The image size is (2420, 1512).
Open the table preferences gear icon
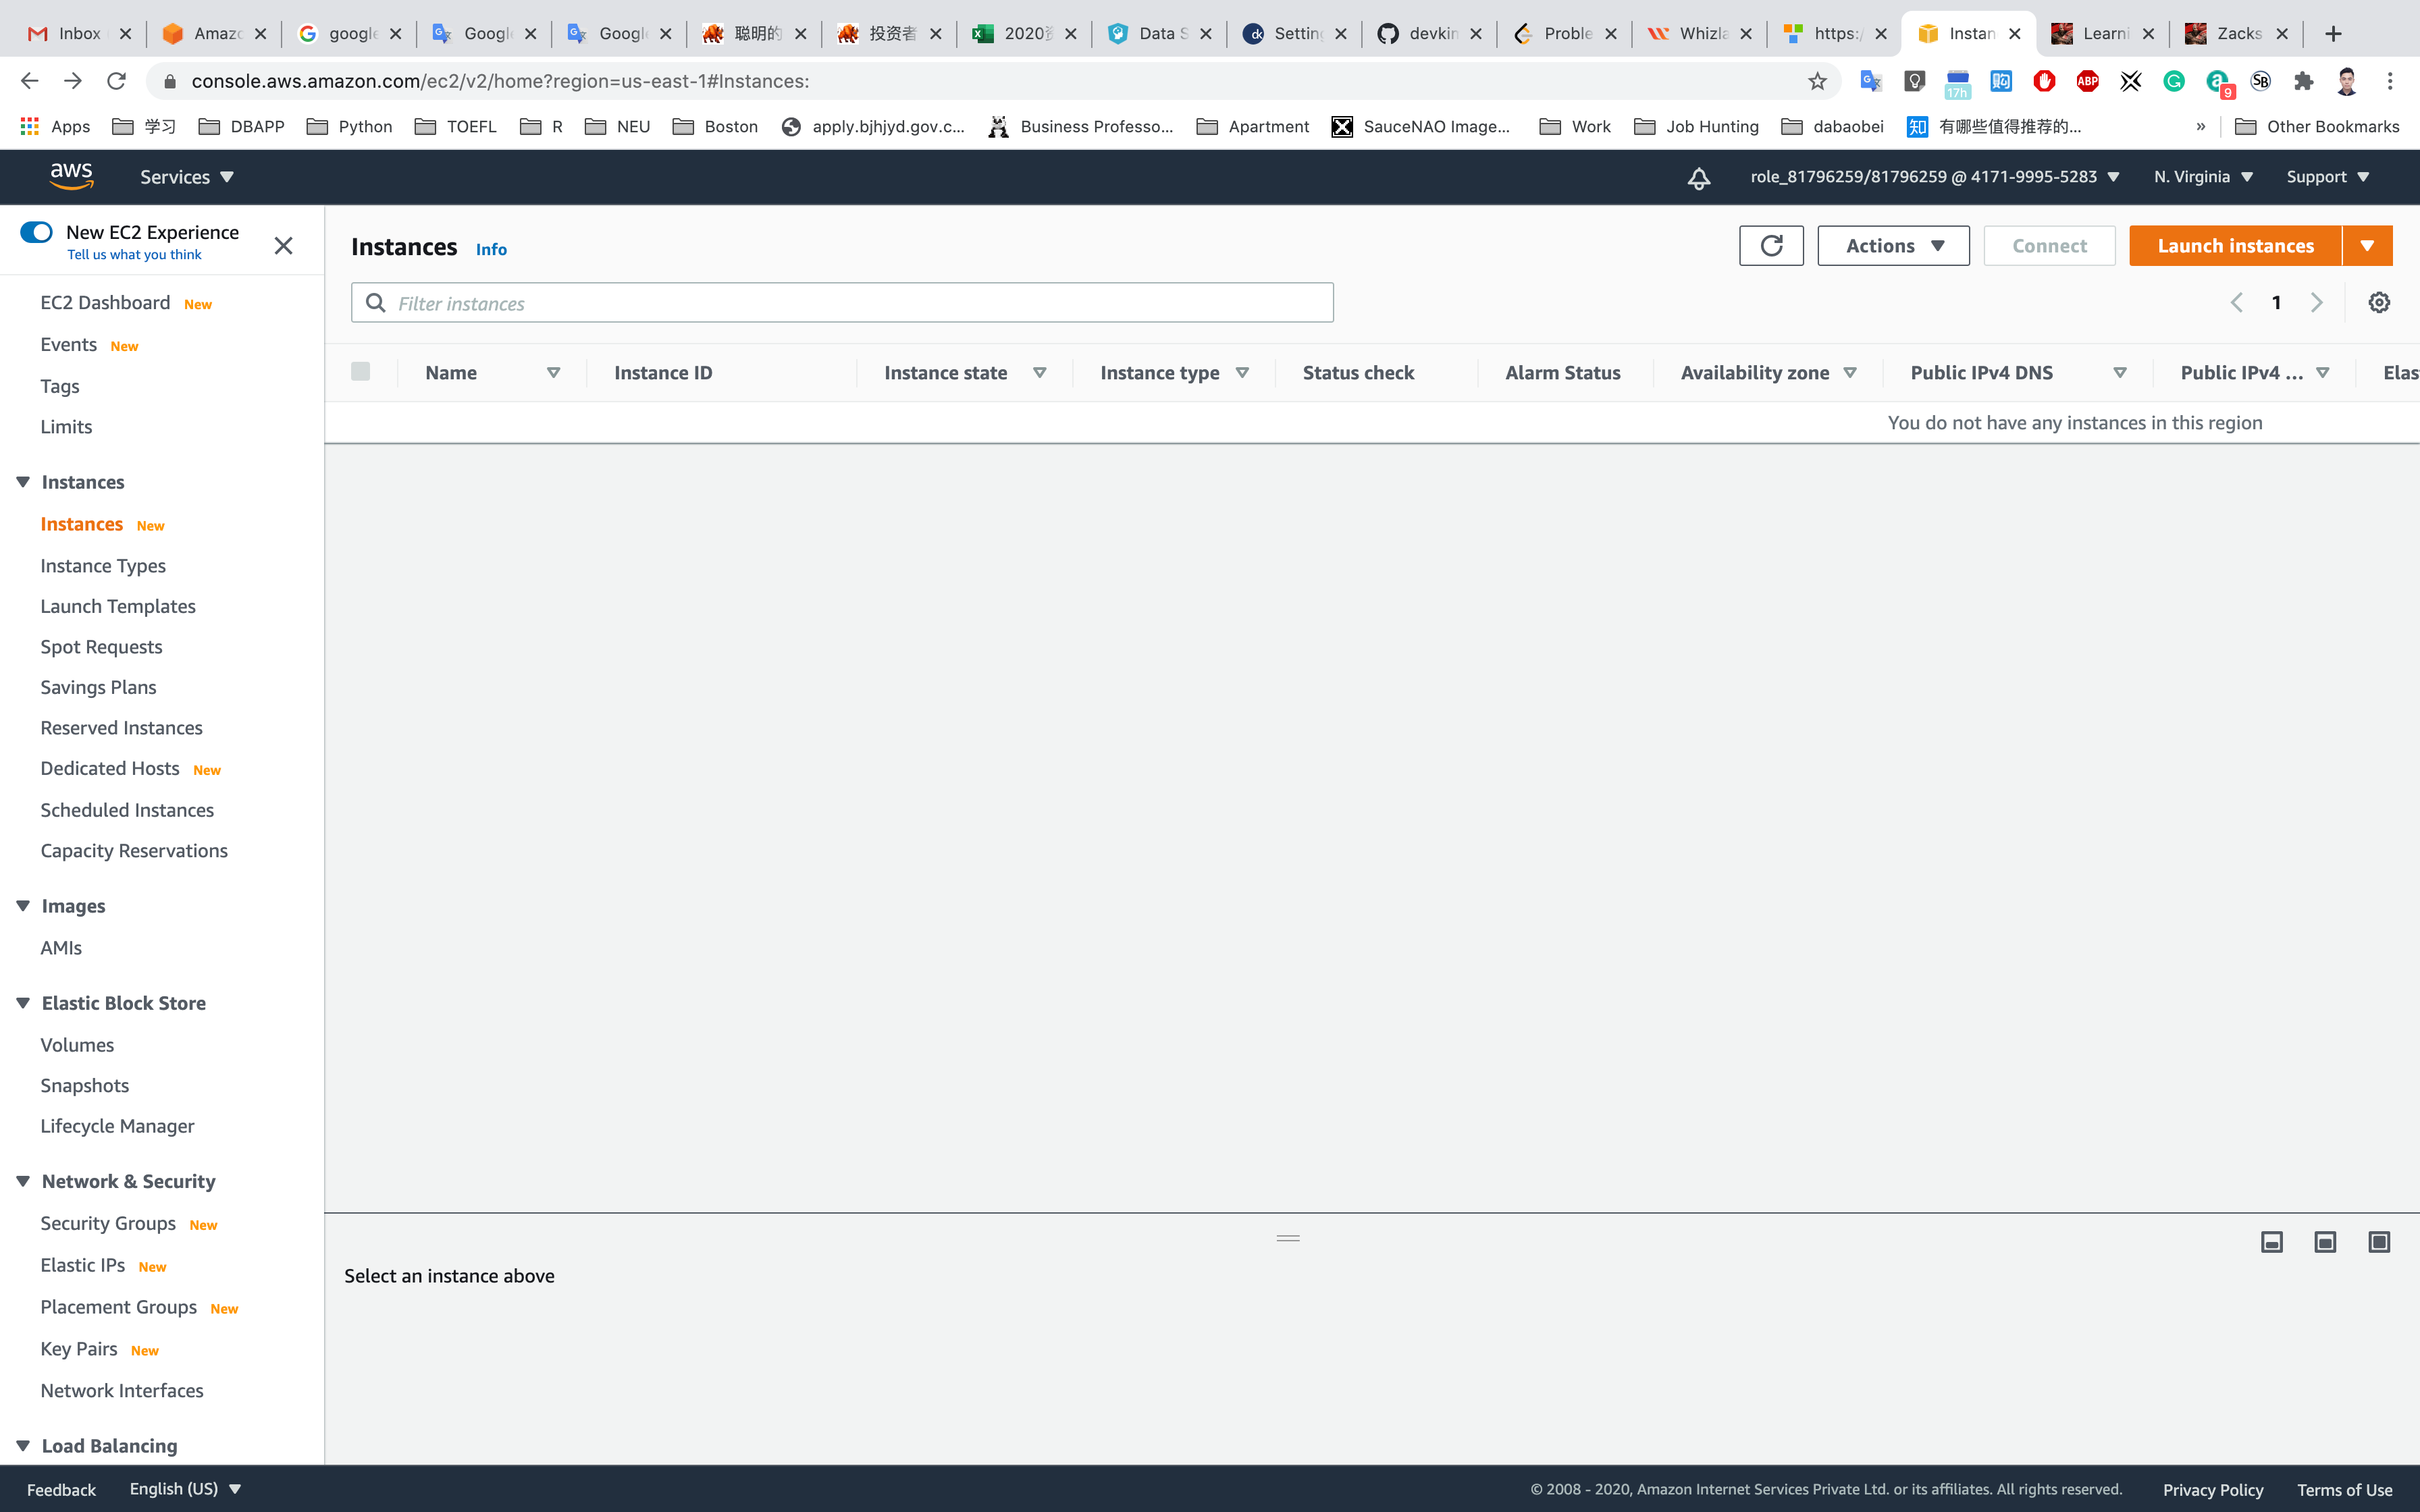point(2378,303)
